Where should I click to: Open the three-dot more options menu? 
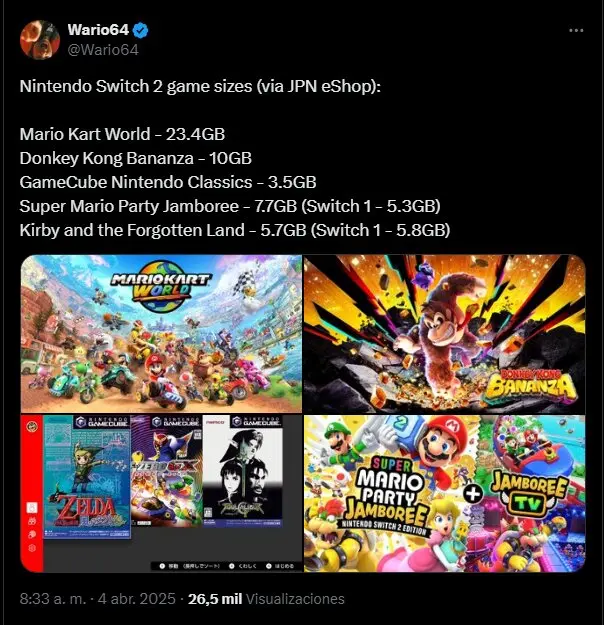click(x=576, y=30)
